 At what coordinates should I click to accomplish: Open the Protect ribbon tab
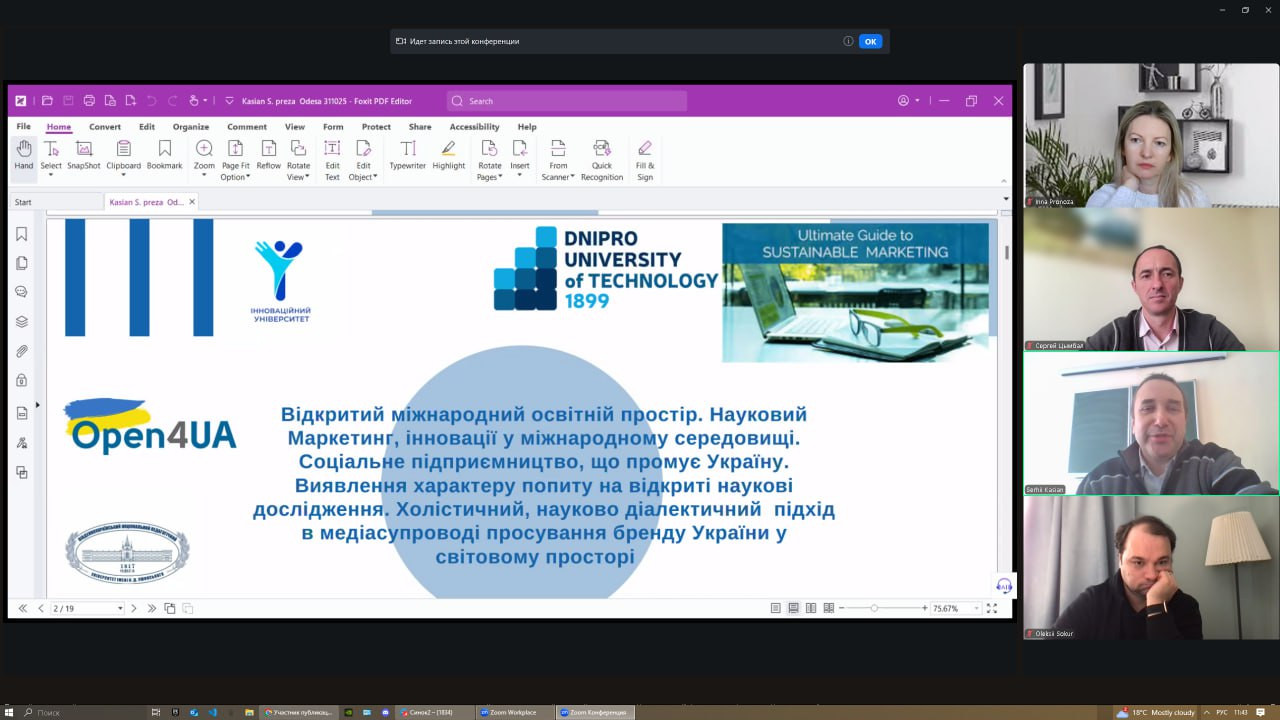coord(376,127)
